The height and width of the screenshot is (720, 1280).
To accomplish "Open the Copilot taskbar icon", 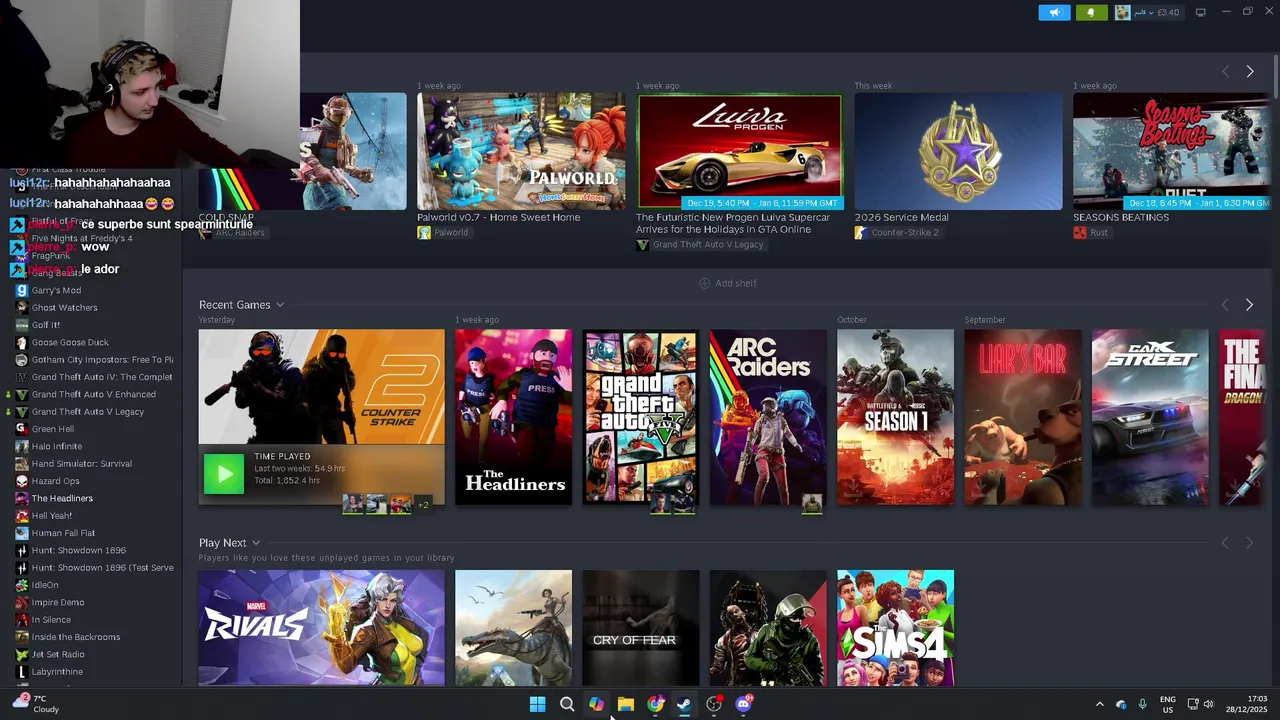I will 596,704.
